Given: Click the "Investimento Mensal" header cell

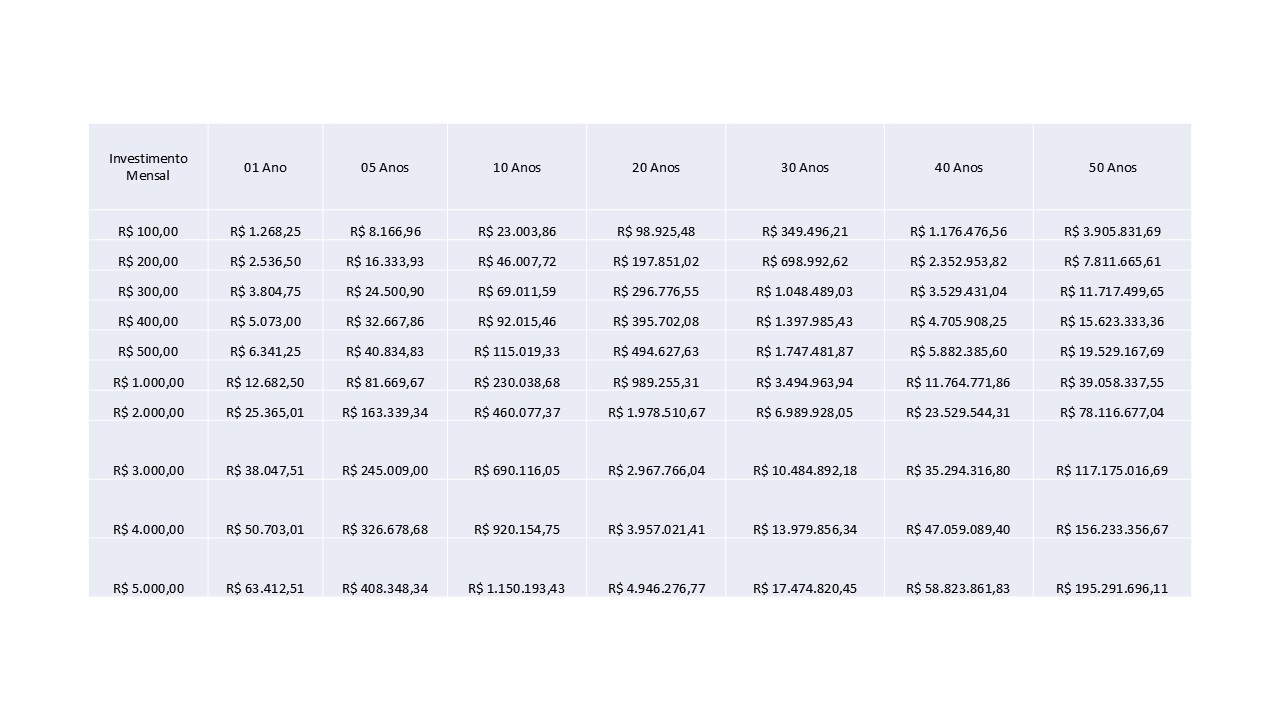Looking at the screenshot, I should pos(148,167).
